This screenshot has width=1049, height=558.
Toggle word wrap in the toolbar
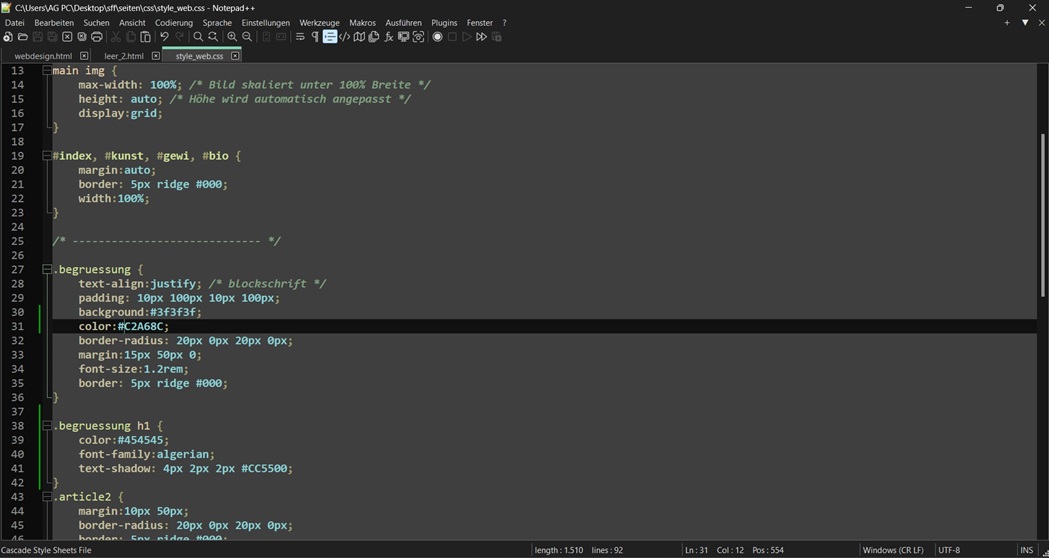point(300,37)
